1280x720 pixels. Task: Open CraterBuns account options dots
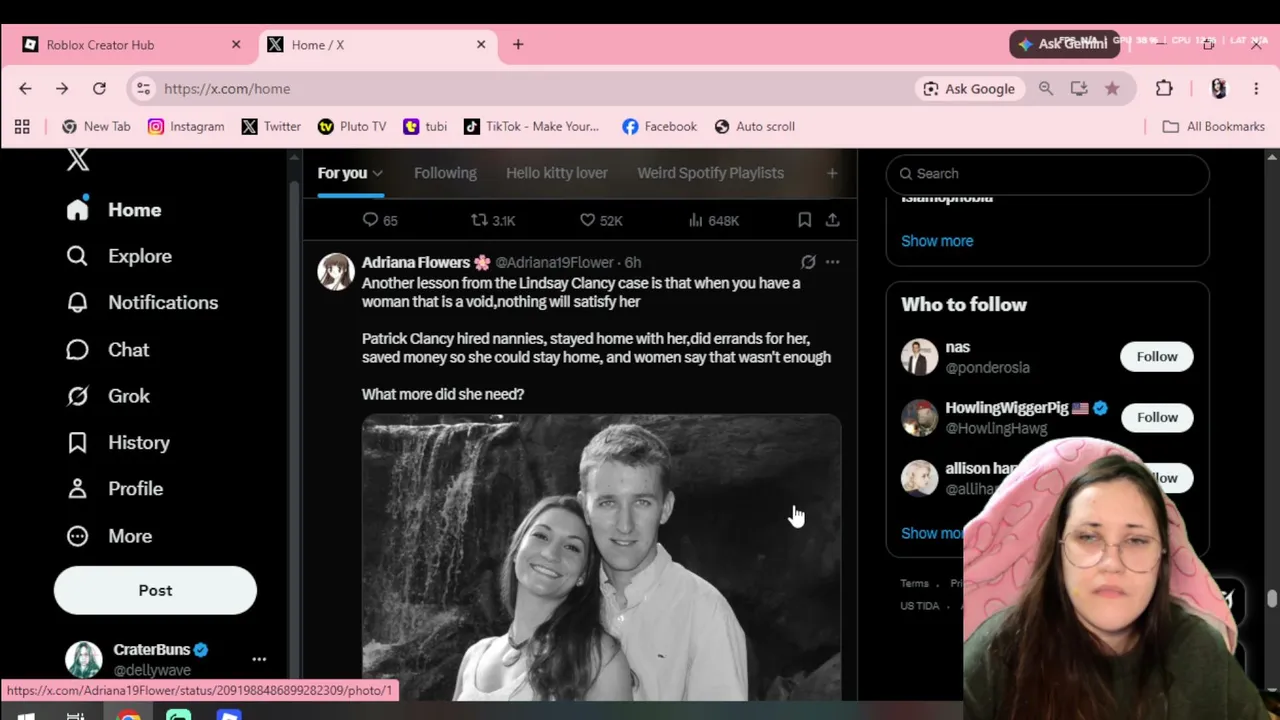[259, 659]
